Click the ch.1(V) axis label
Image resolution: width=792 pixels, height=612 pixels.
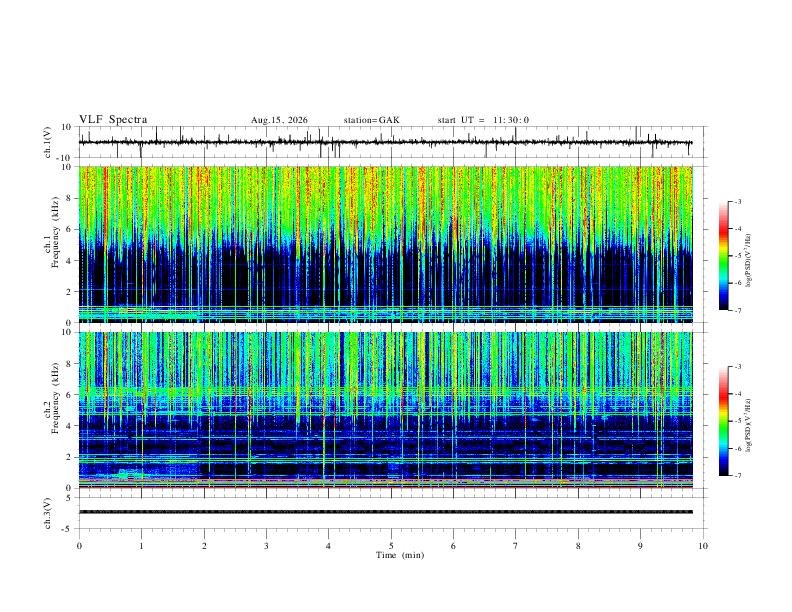point(48,142)
